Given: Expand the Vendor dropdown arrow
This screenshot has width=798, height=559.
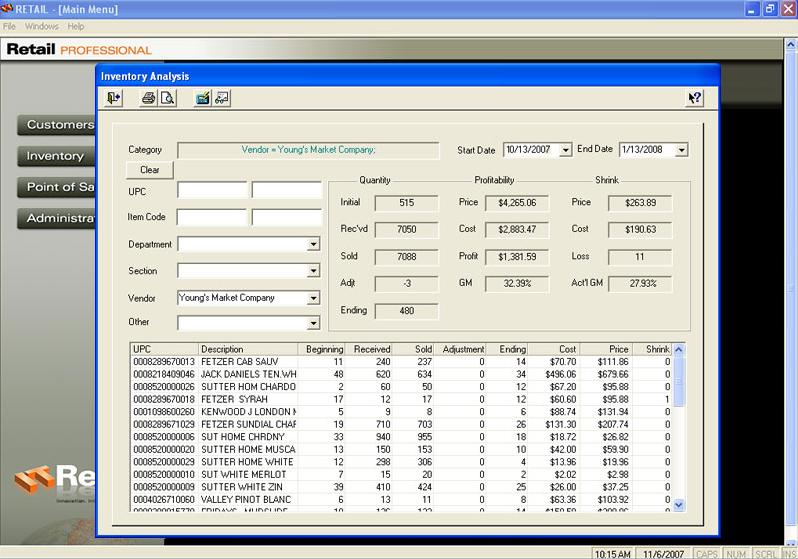Looking at the screenshot, I should click(x=314, y=298).
